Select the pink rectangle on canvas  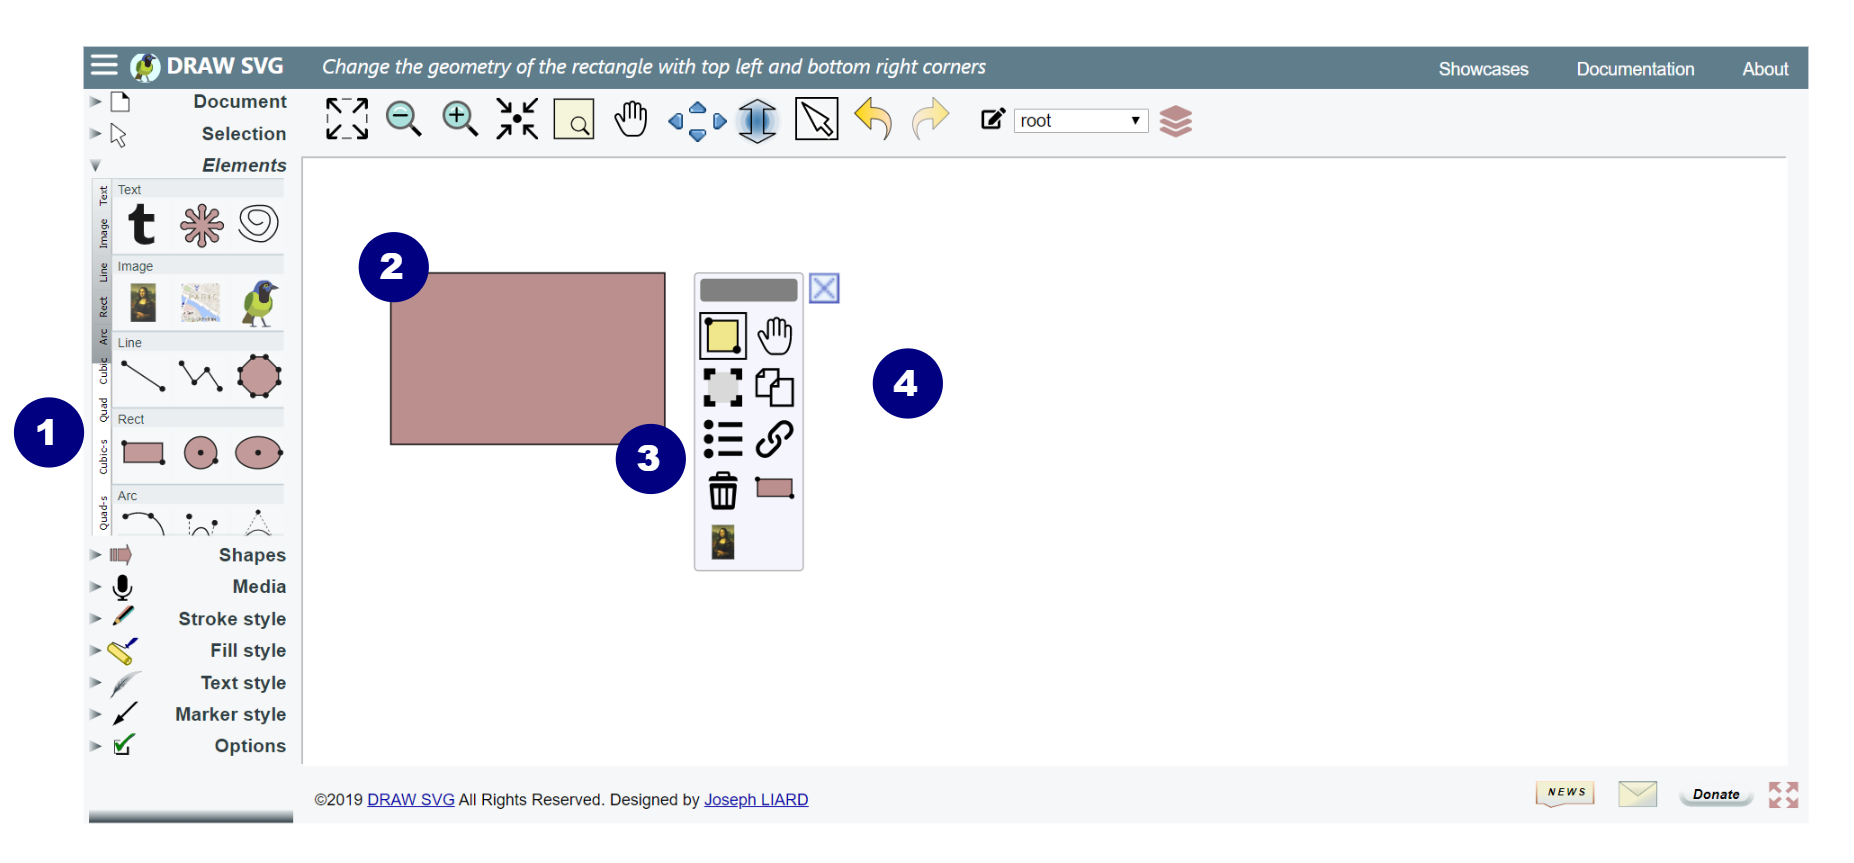pyautogui.click(x=527, y=358)
